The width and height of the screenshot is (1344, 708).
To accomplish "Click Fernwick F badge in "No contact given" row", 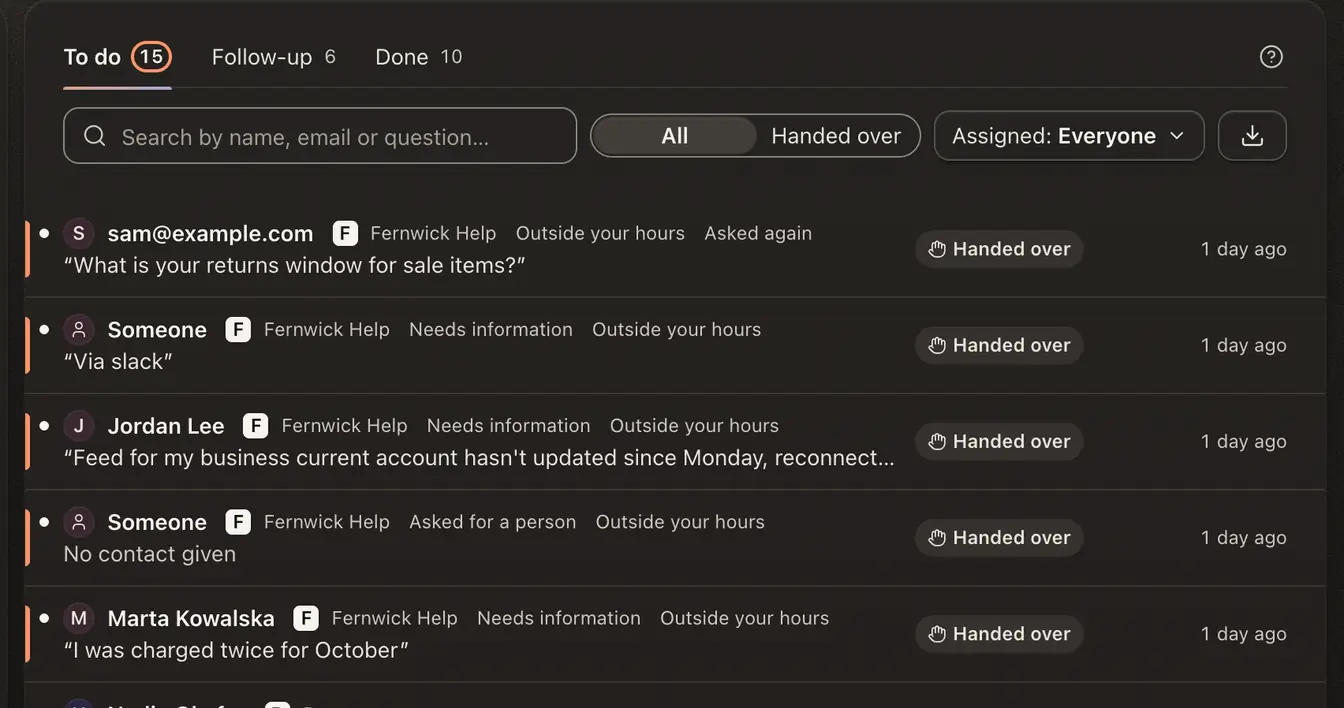I will [238, 521].
